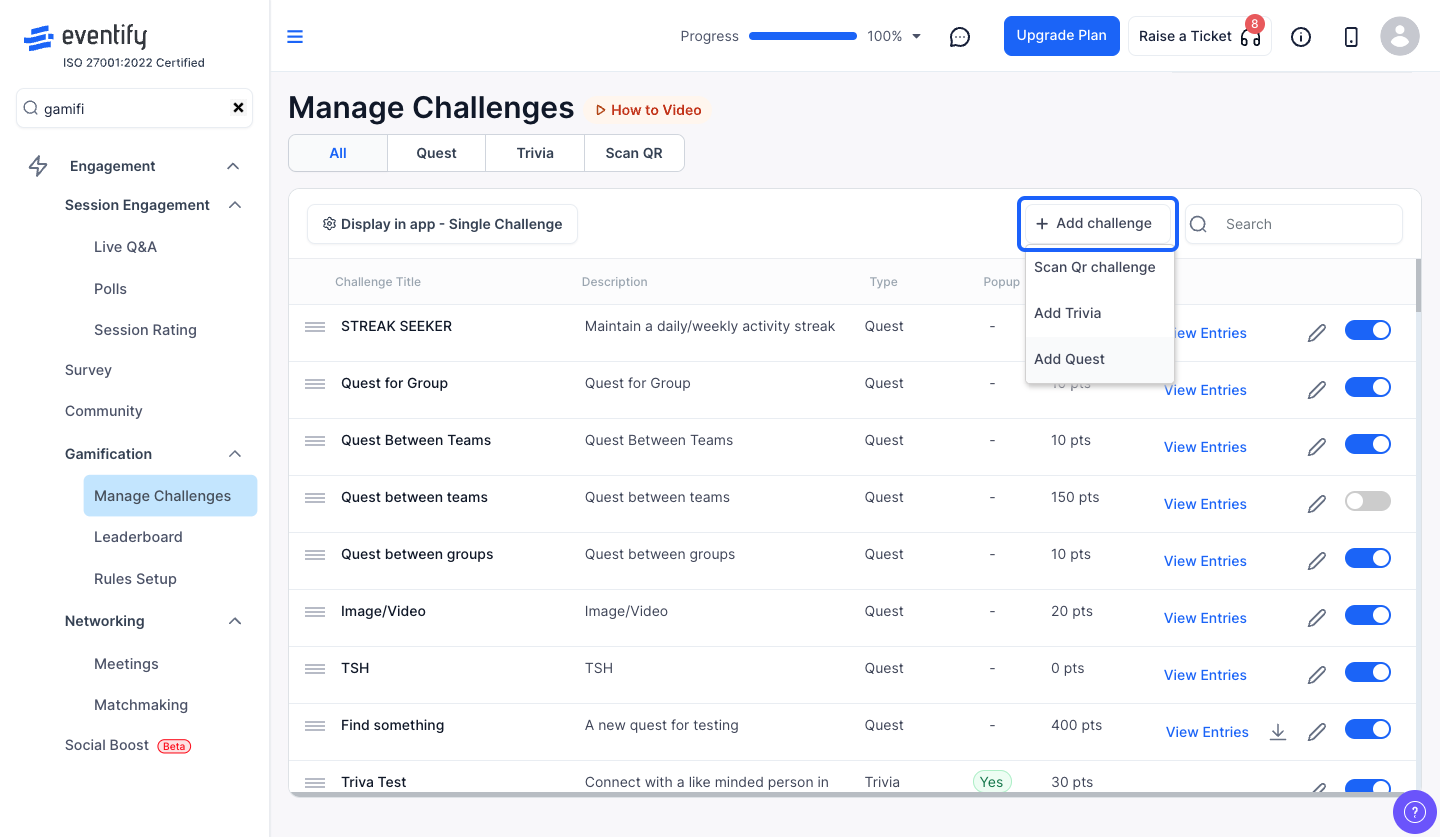The image size is (1440, 837).
Task: Click the Upgrade Plan button
Action: tap(1061, 36)
